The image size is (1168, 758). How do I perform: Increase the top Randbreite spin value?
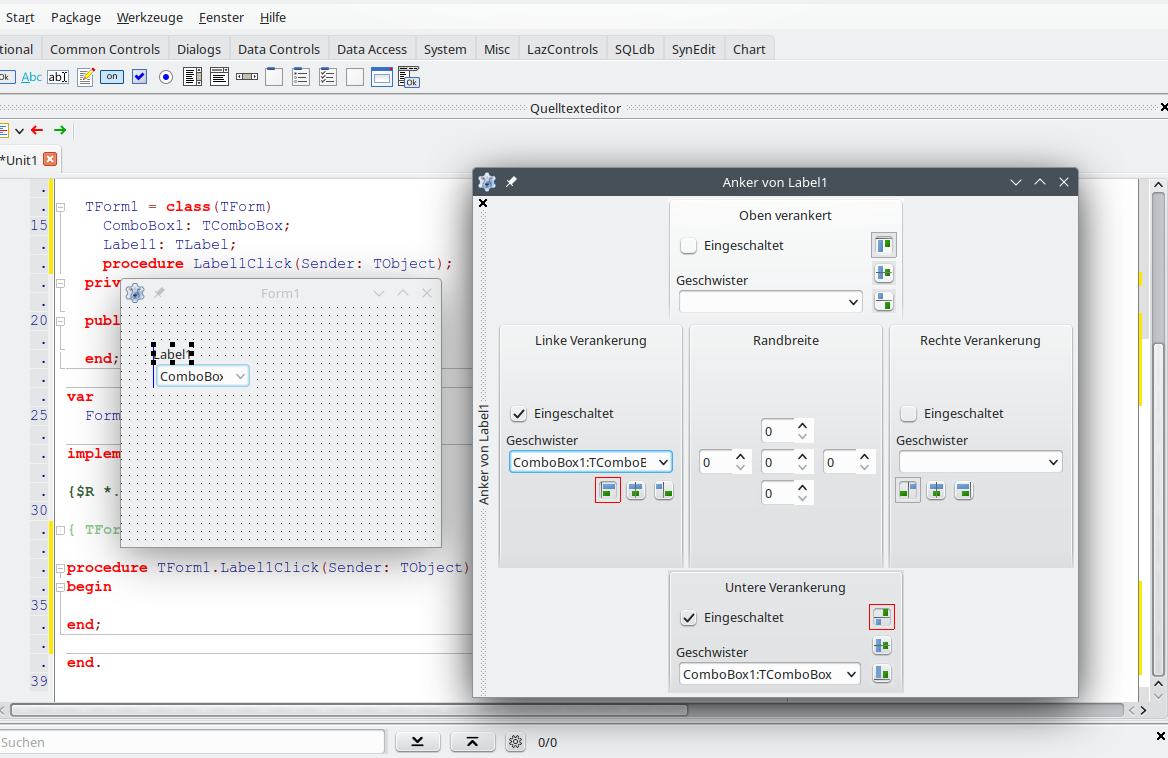(x=802, y=427)
